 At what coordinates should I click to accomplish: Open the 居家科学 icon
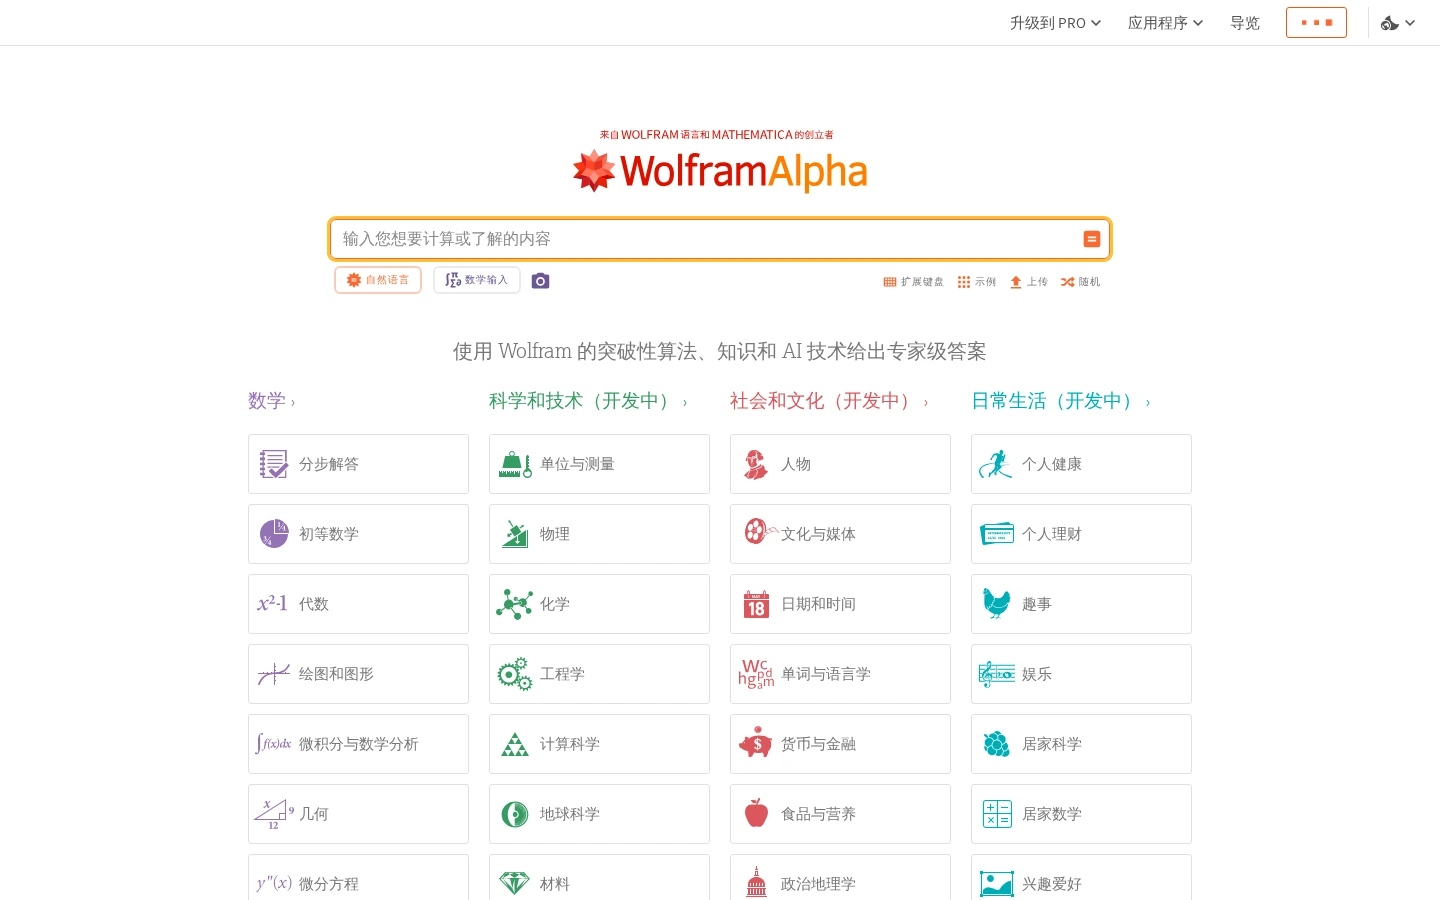(997, 744)
